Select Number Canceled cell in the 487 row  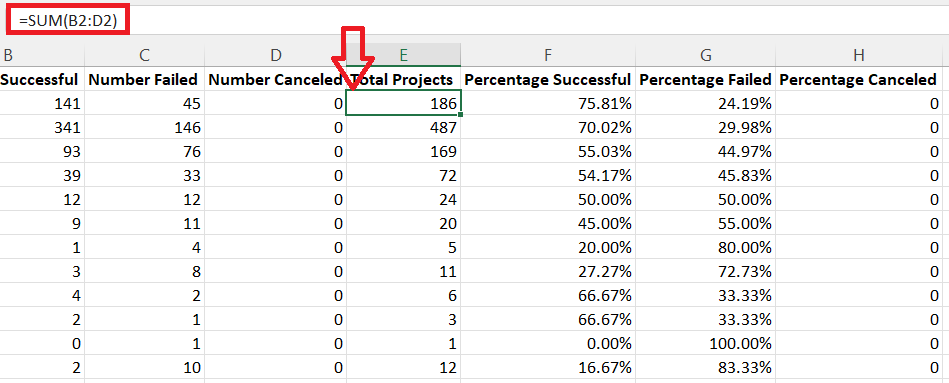pyautogui.click(x=275, y=127)
